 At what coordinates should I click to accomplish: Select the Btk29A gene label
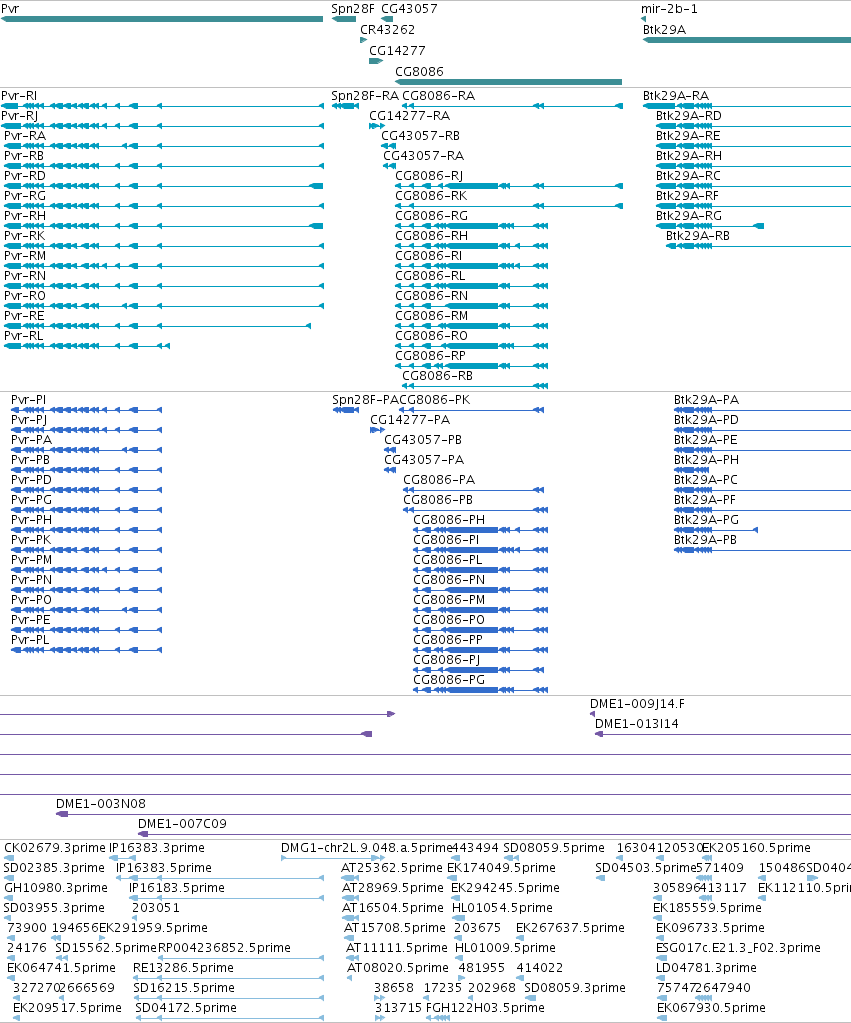[664, 30]
